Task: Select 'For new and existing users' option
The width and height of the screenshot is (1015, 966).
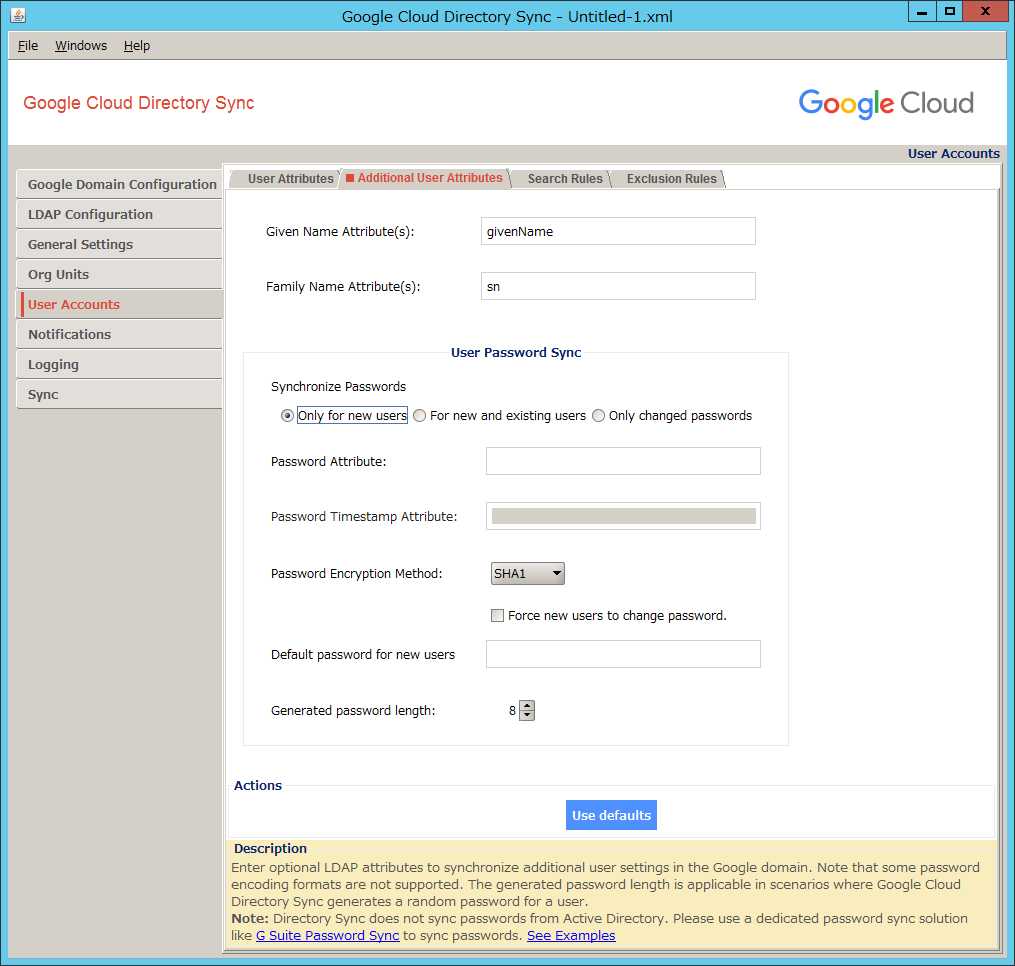Action: [420, 416]
